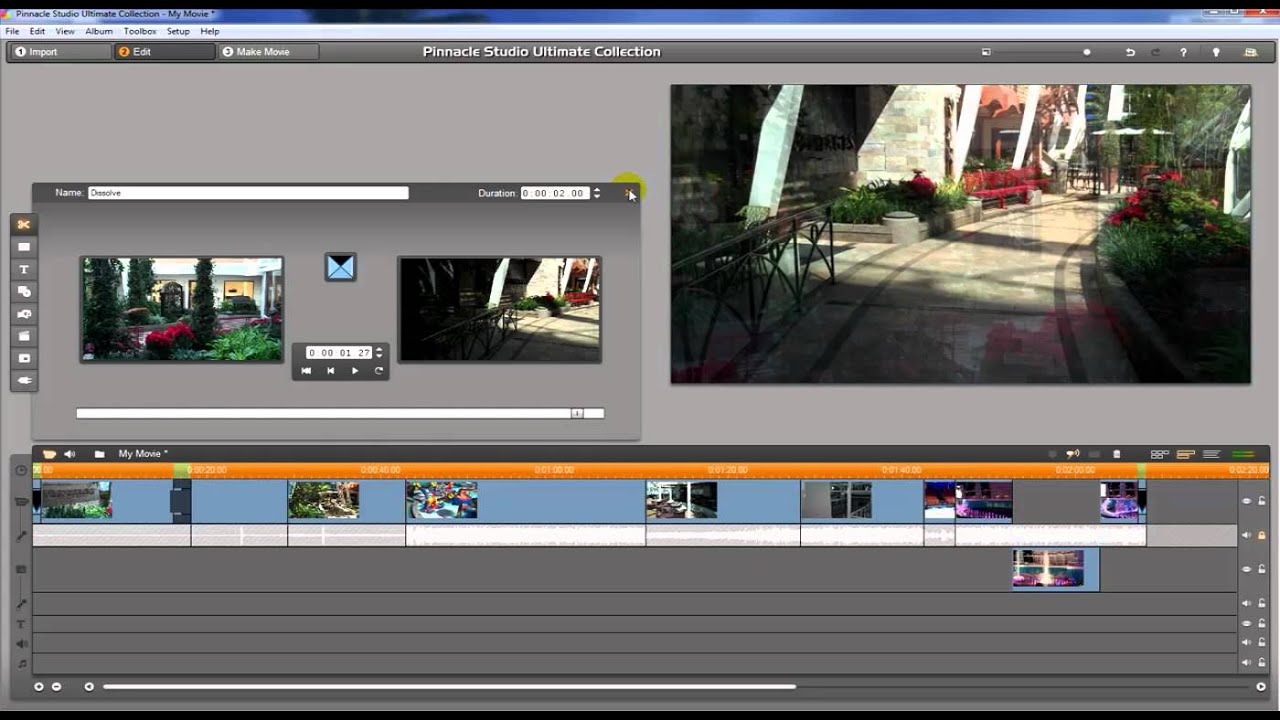1280x720 pixels.
Task: Zoom in the timeline with plus button
Action: tap(39, 686)
